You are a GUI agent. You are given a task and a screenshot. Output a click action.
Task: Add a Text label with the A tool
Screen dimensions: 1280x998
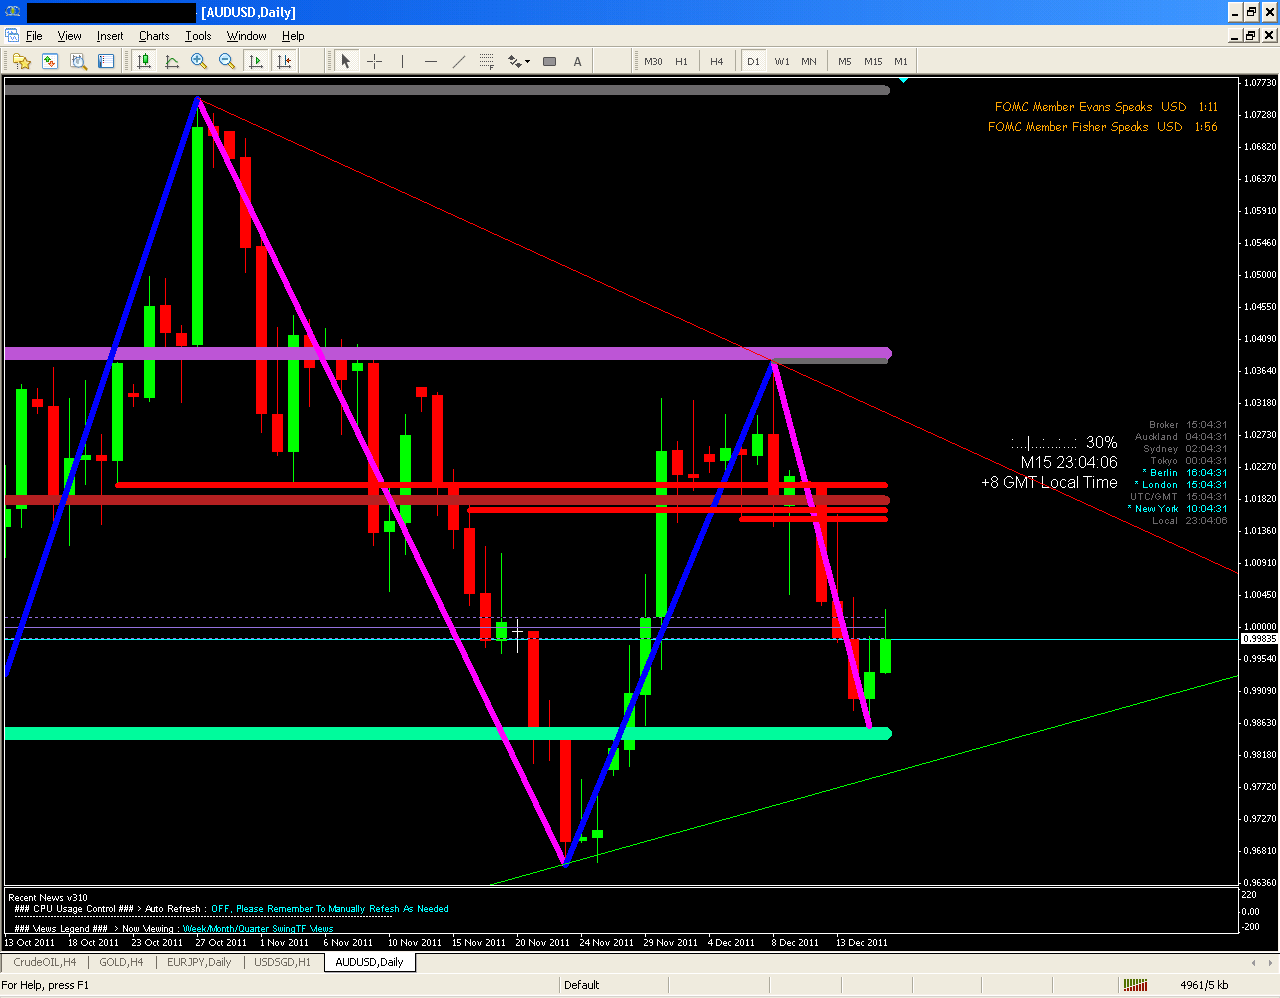coord(577,61)
